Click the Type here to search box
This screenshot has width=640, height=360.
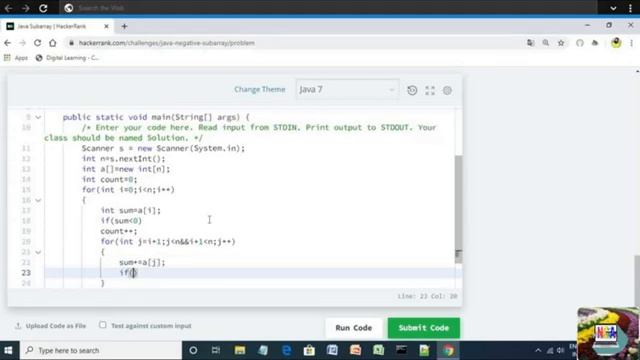click(101, 351)
